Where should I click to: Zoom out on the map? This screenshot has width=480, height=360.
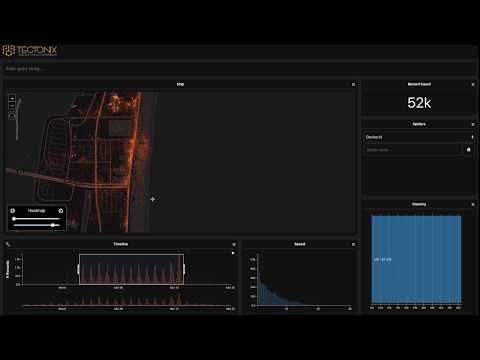pyautogui.click(x=12, y=105)
